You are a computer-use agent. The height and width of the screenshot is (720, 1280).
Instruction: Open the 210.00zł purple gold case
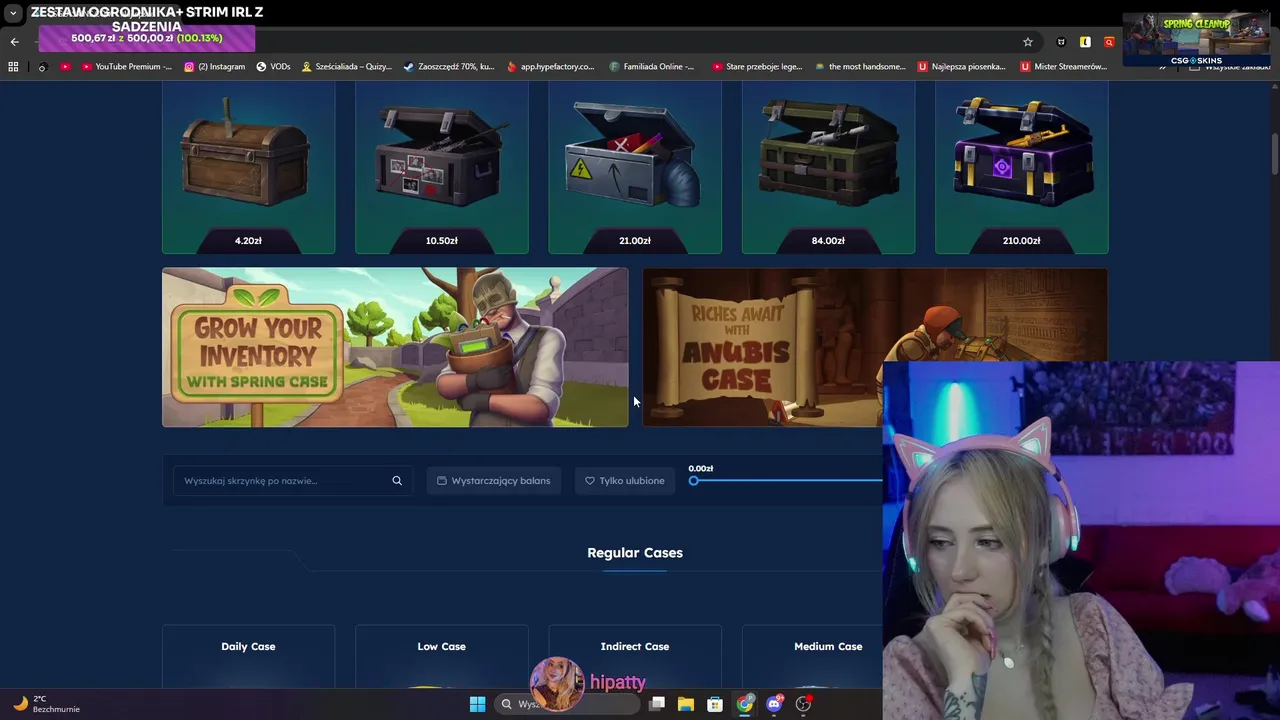click(x=1021, y=167)
